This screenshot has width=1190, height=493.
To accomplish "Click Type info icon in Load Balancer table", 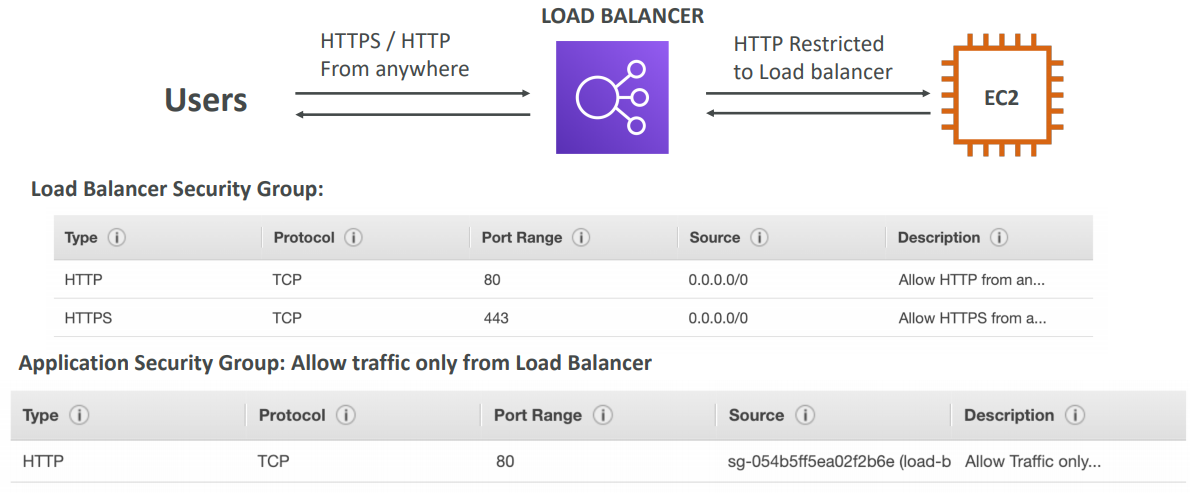I will [x=118, y=238].
